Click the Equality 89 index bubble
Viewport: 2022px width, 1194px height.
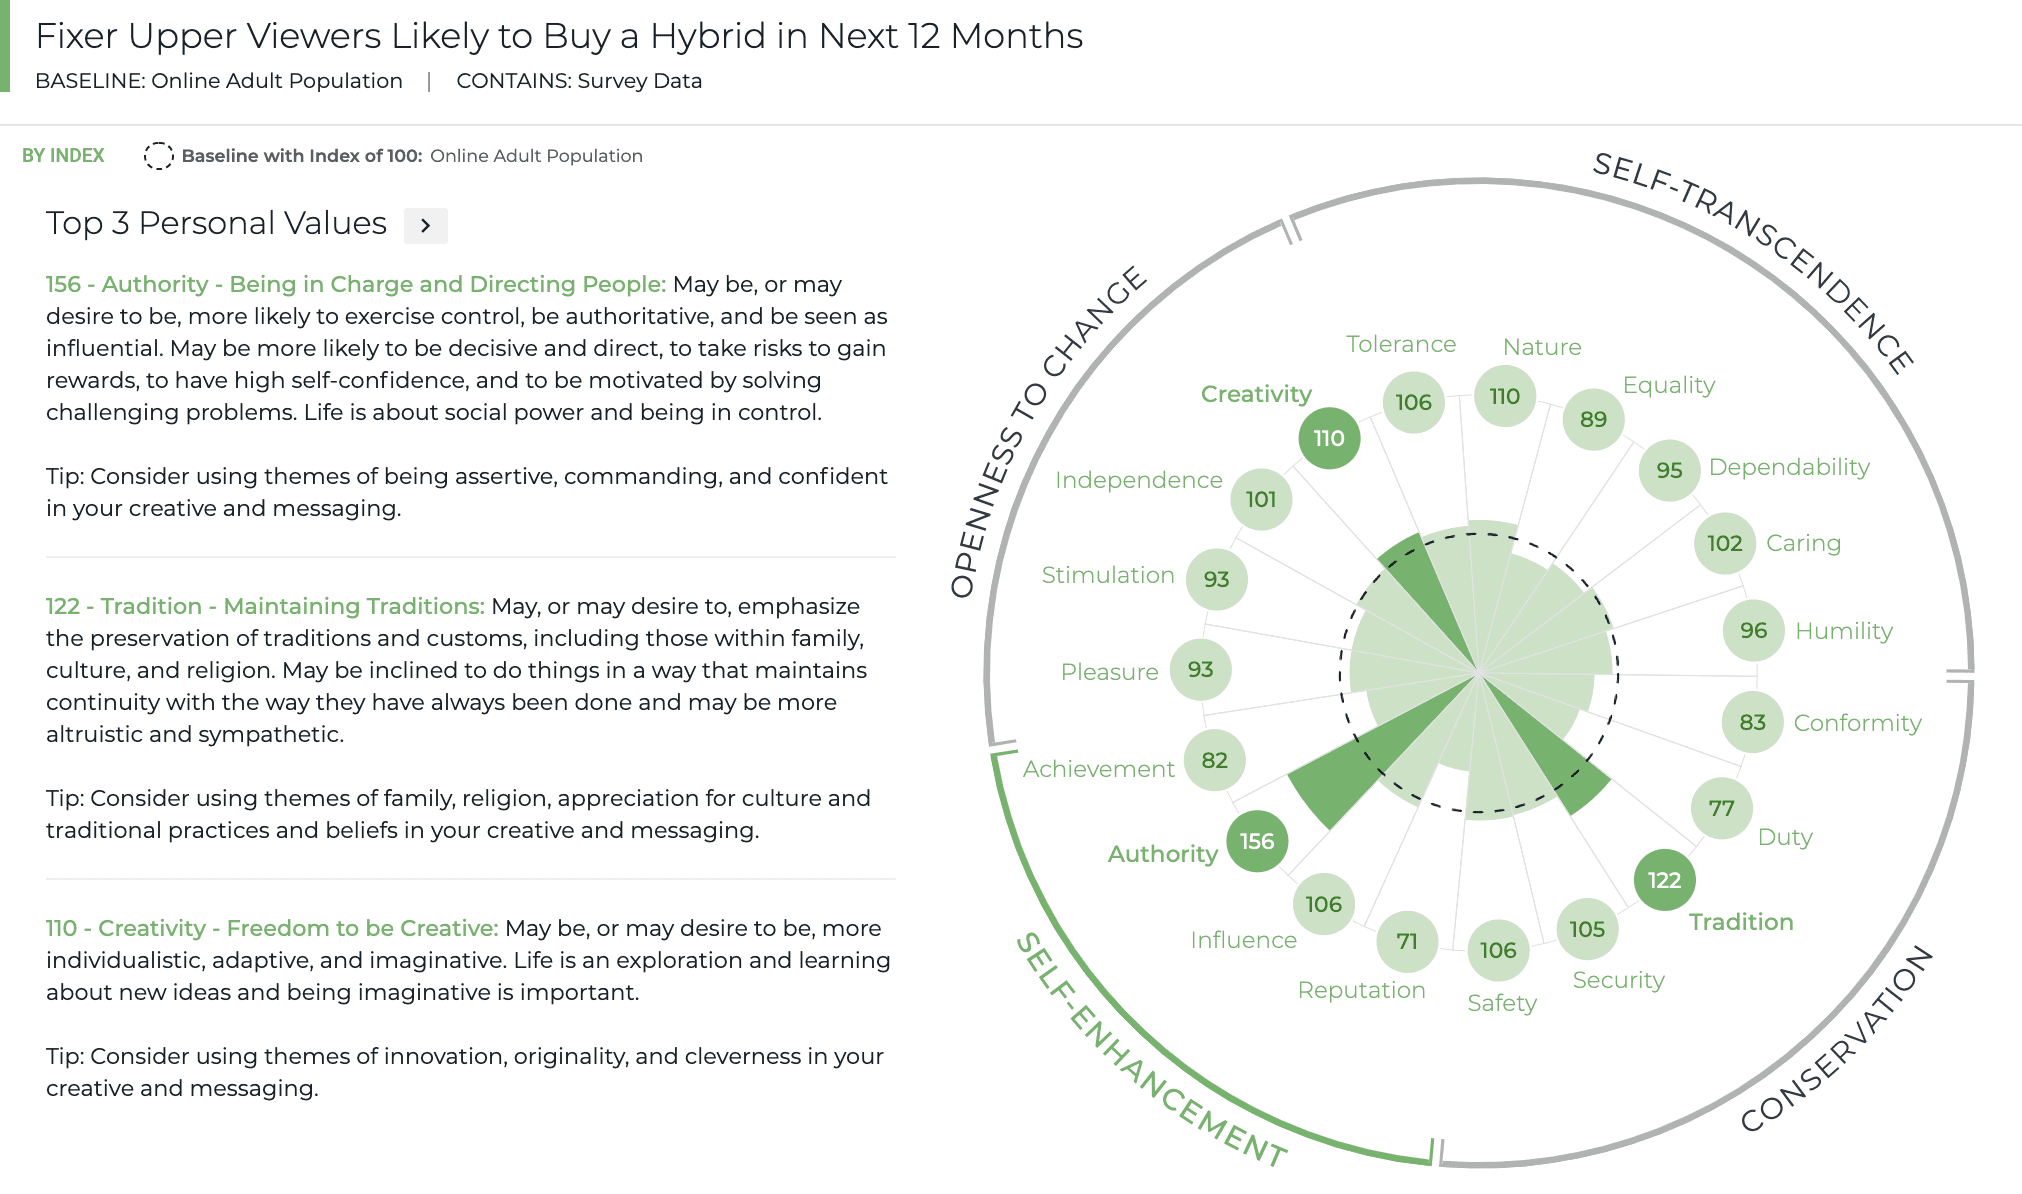(x=1593, y=419)
